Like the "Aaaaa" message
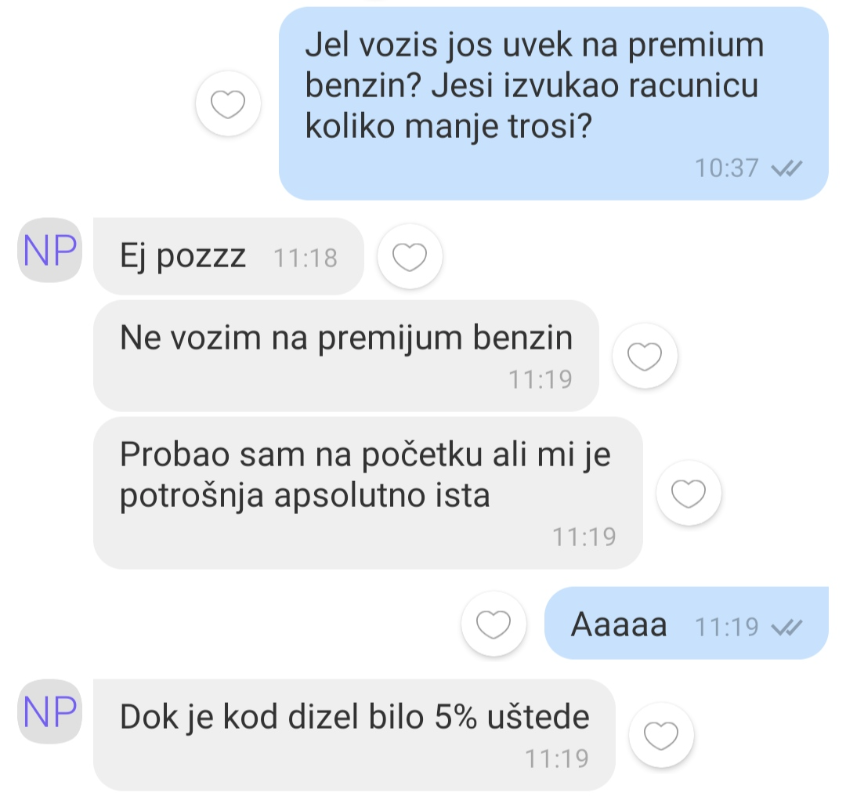The width and height of the screenshot is (846, 800). point(493,624)
